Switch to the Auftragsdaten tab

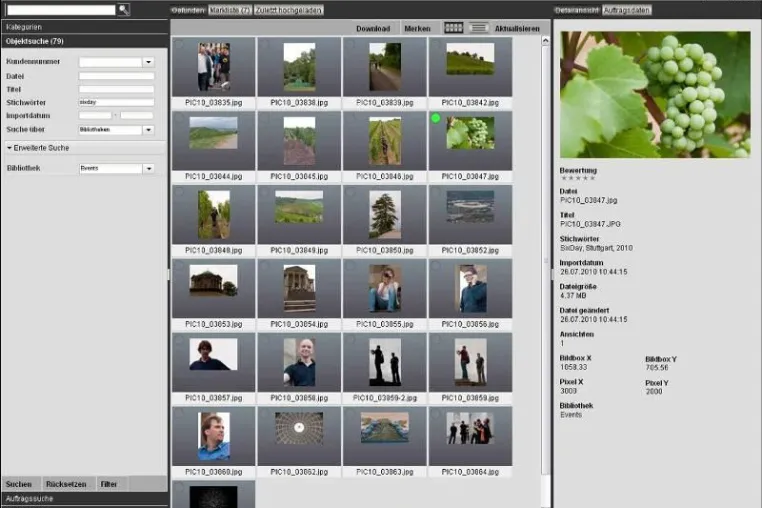(x=626, y=10)
